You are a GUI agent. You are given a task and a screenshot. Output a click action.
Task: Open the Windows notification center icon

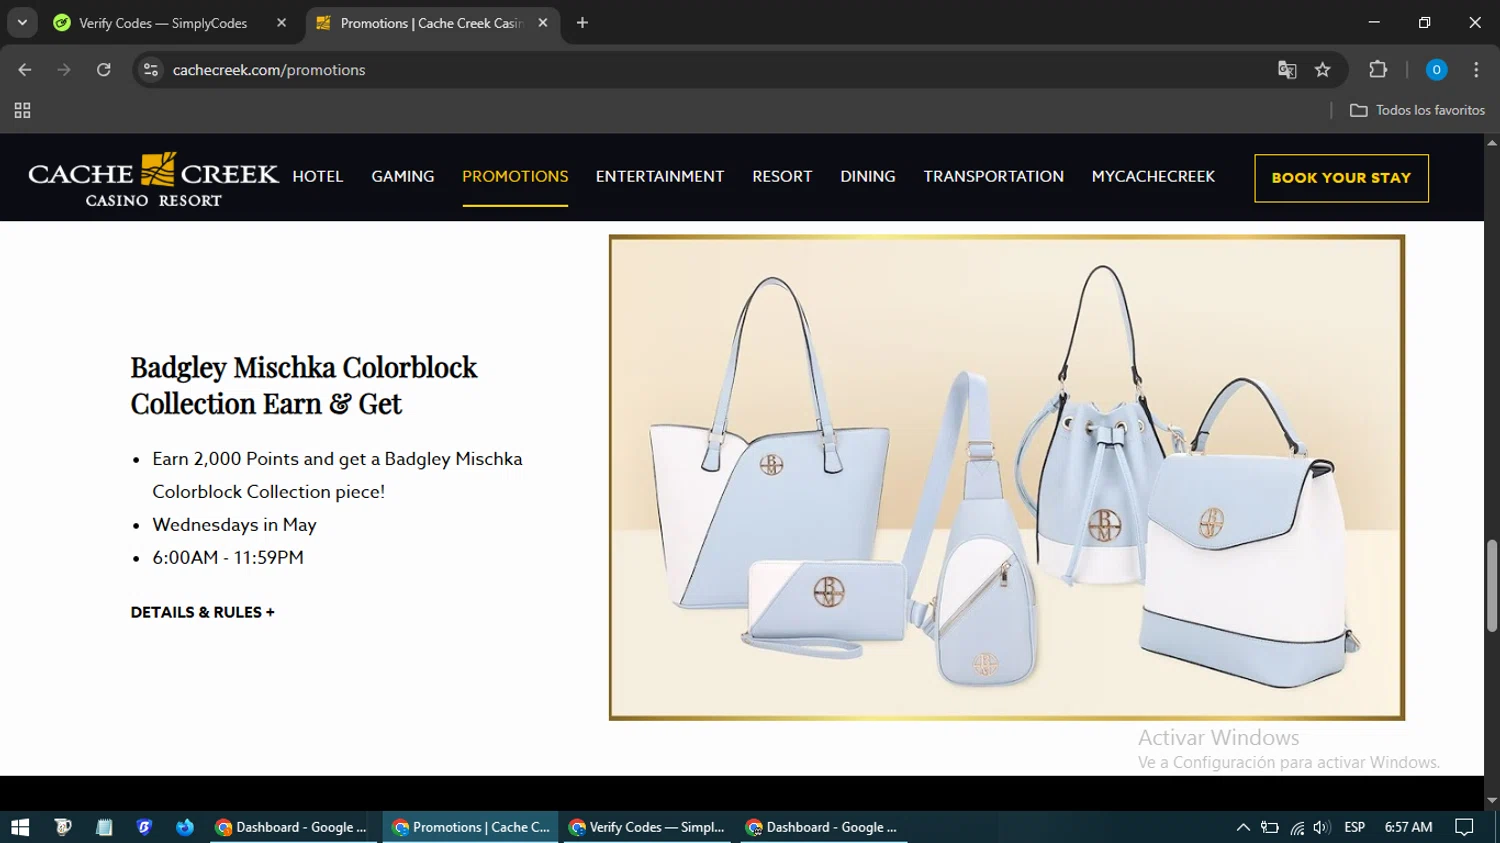1464,827
